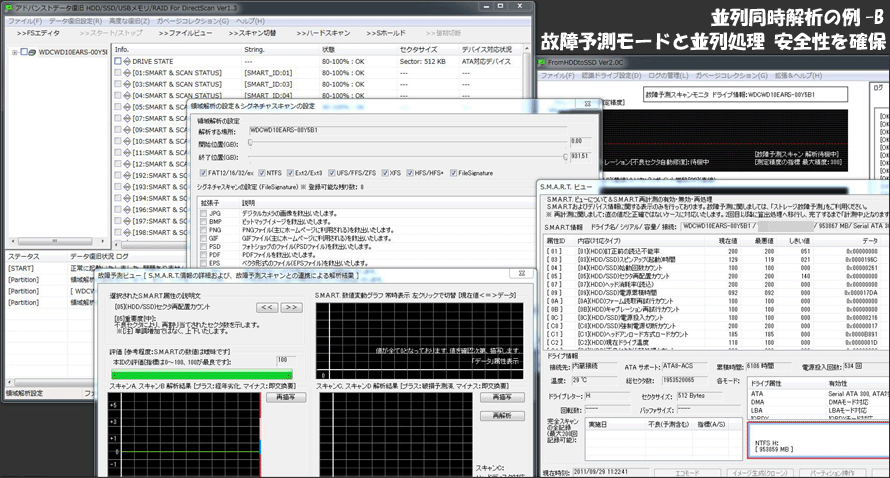The width and height of the screenshot is (890, 478).
Task: Click [192:SMART row diamond icon
Action: (127, 175)
